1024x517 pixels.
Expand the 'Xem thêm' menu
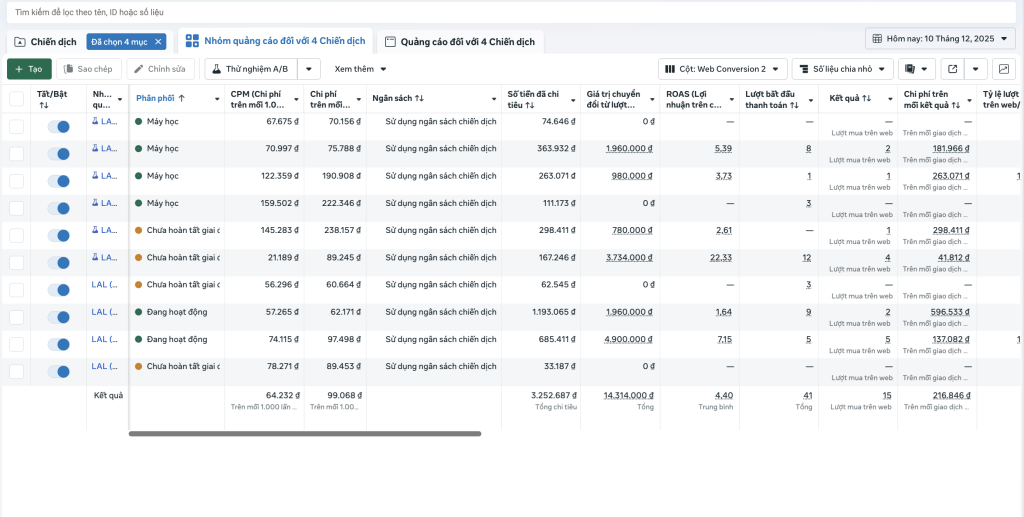point(360,69)
